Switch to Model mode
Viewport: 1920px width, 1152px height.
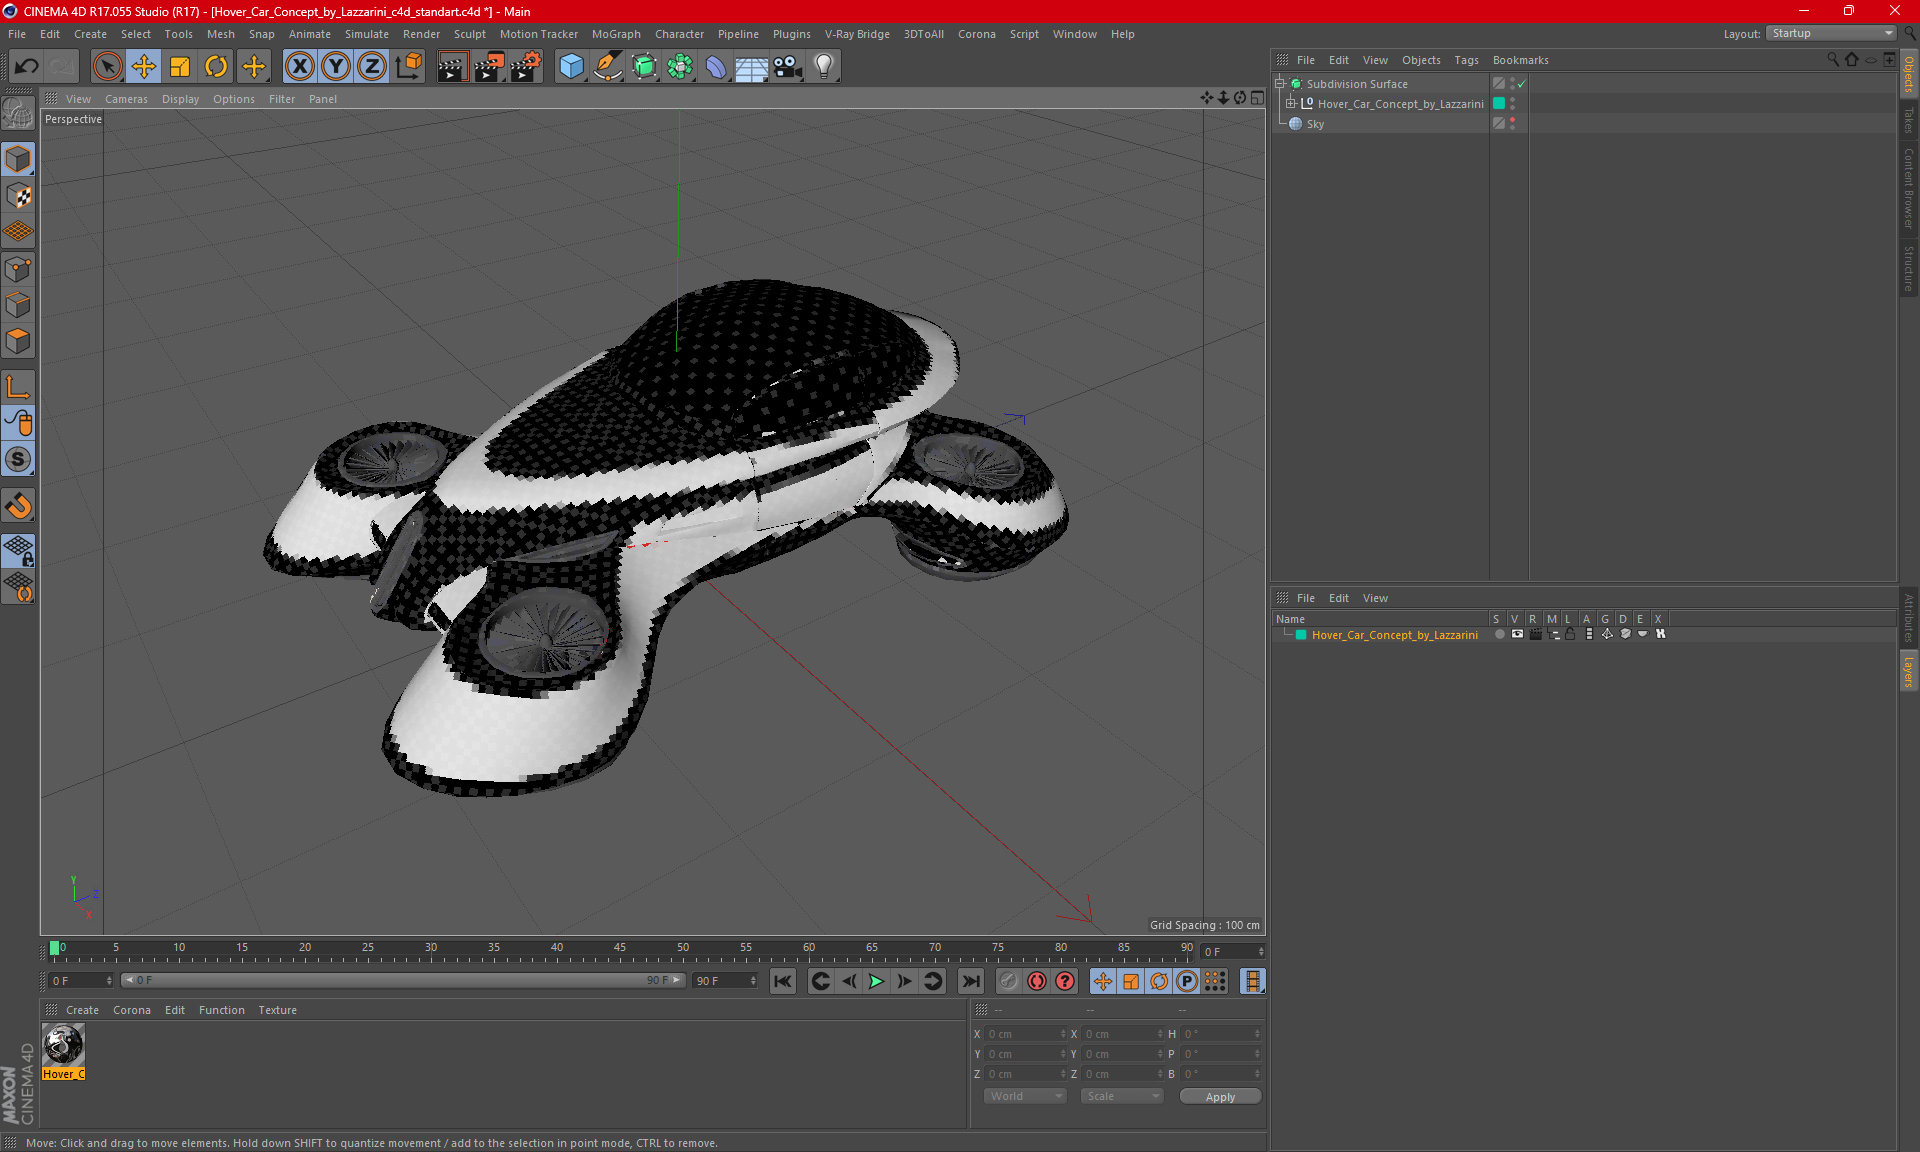click(18, 159)
